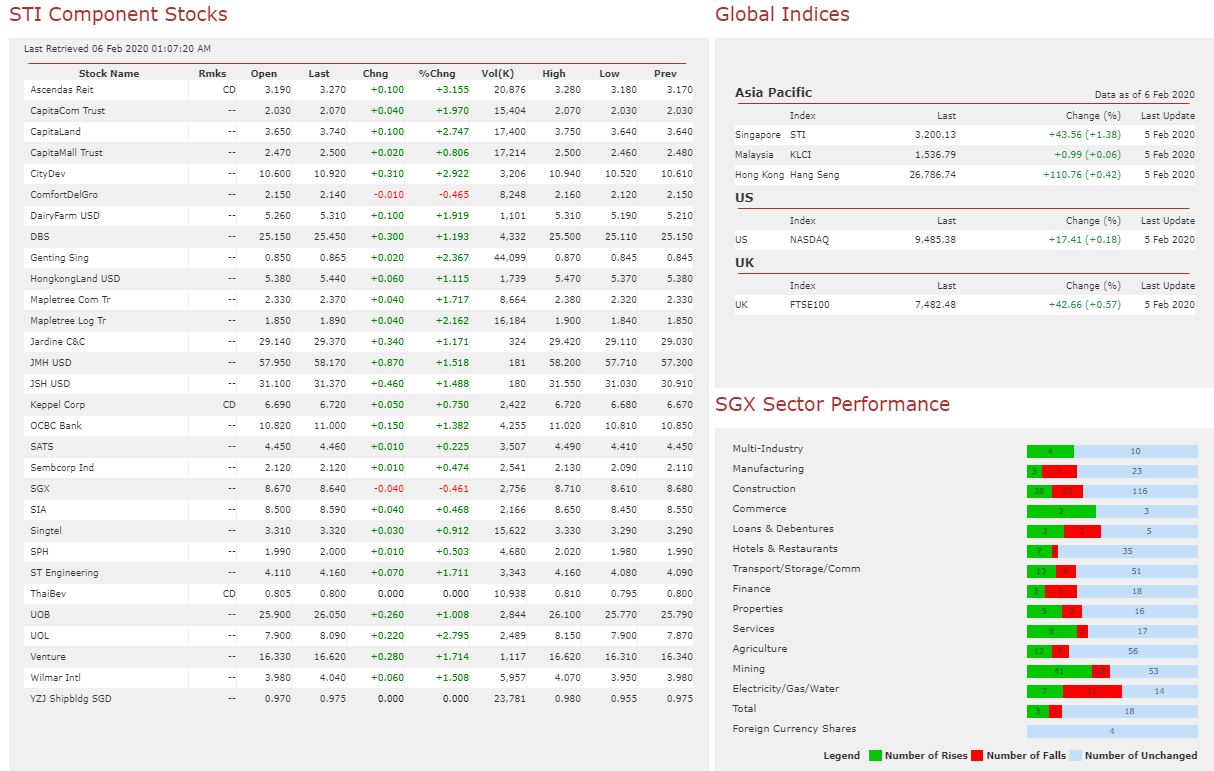The width and height of the screenshot is (1214, 771).
Task: Click the Global Indices heading
Action: pyautogui.click(x=782, y=14)
